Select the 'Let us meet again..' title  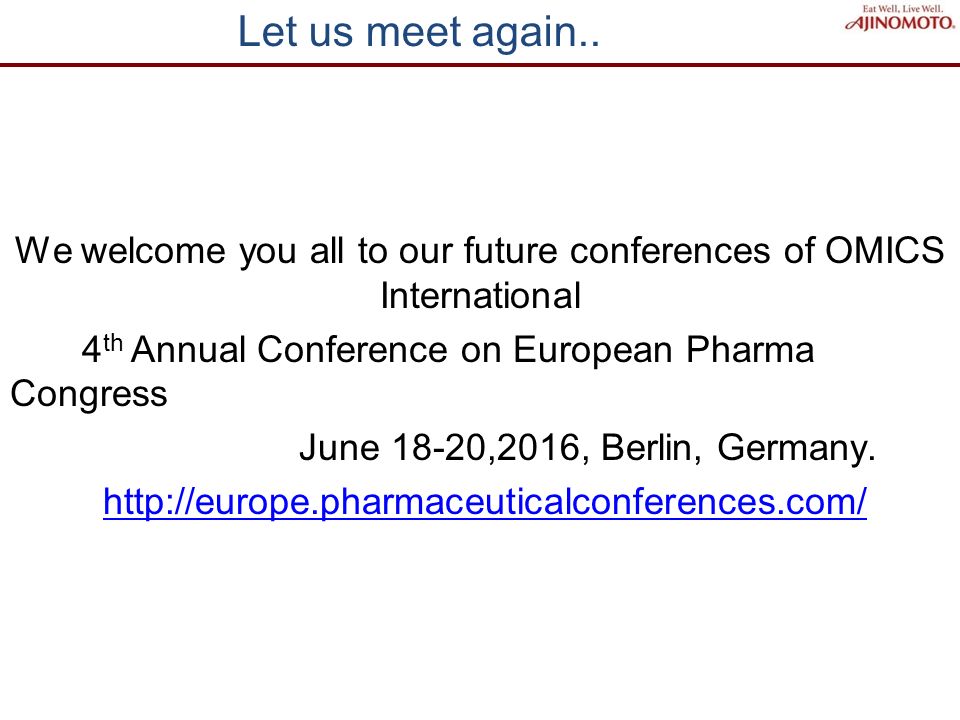click(418, 32)
